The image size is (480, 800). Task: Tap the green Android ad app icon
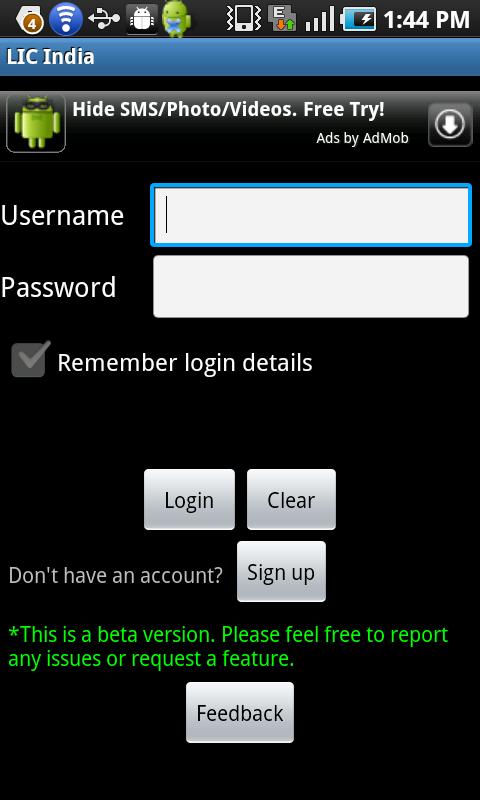pos(36,123)
